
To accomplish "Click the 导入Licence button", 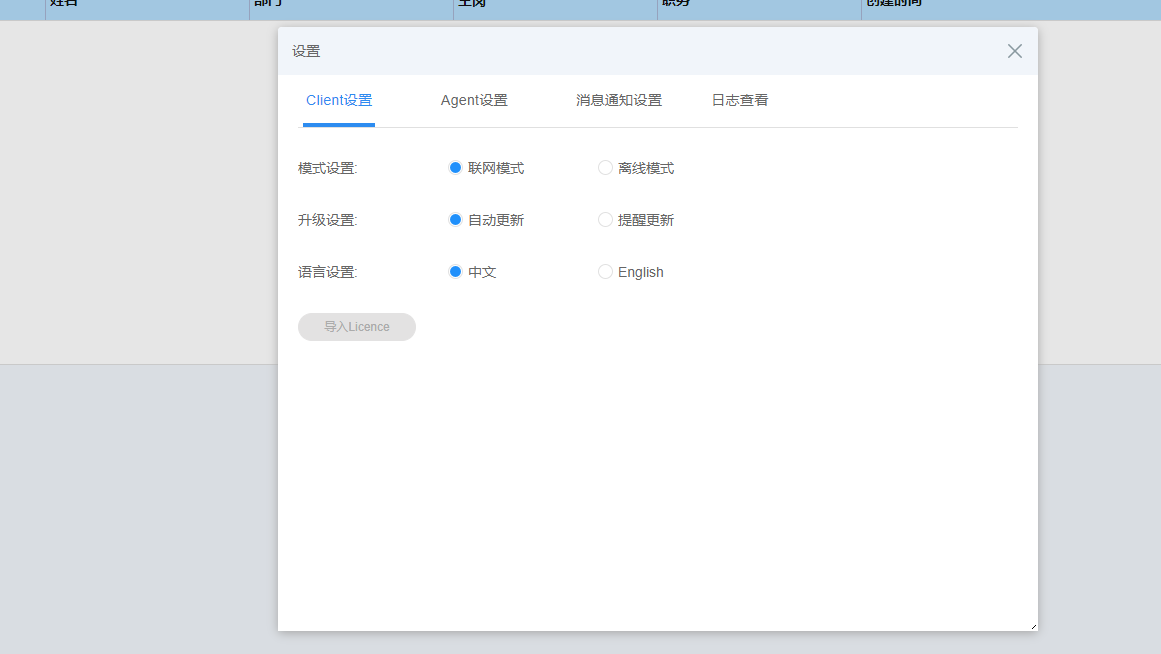I will click(357, 327).
